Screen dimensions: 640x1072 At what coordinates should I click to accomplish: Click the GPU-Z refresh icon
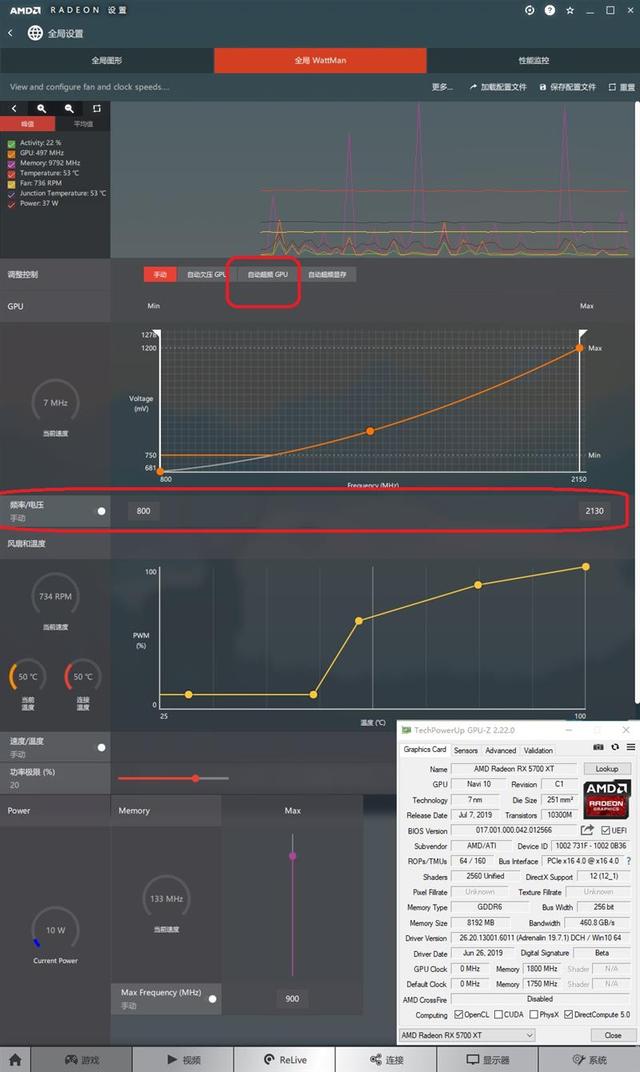tap(615, 748)
